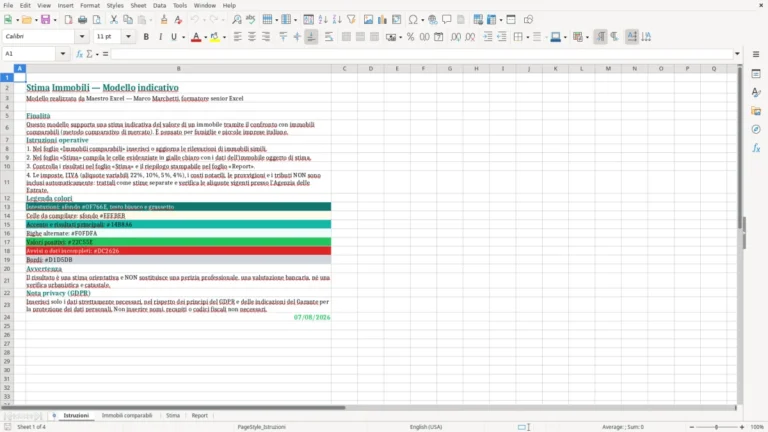Toggle Bold formatting
This screenshot has width=768, height=432.
click(x=146, y=37)
